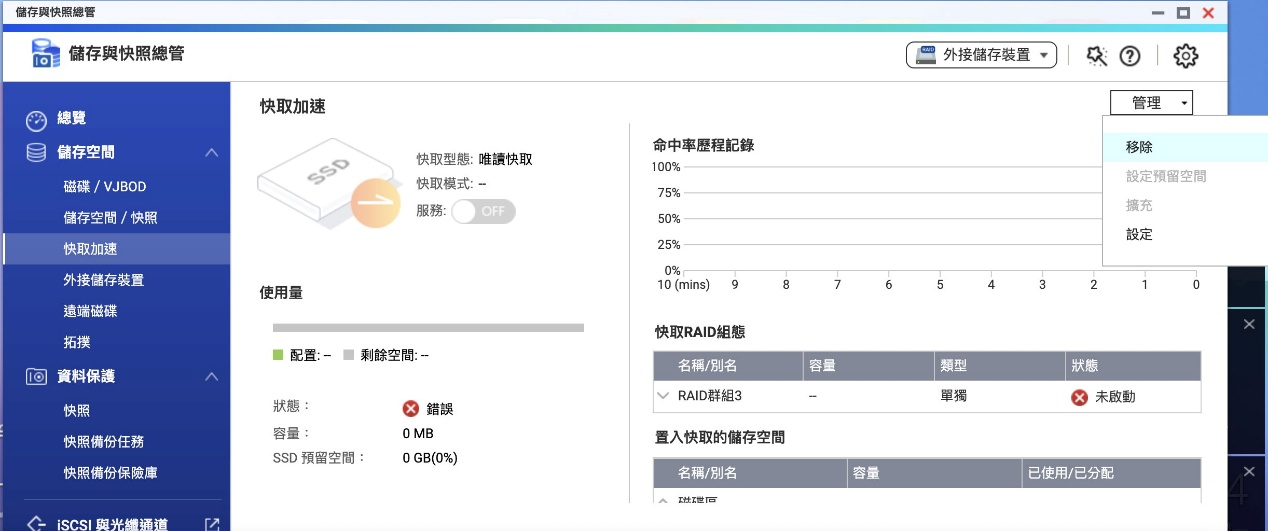
Task: Select disabled 設定預留空間 menu entry
Action: tap(1166, 176)
